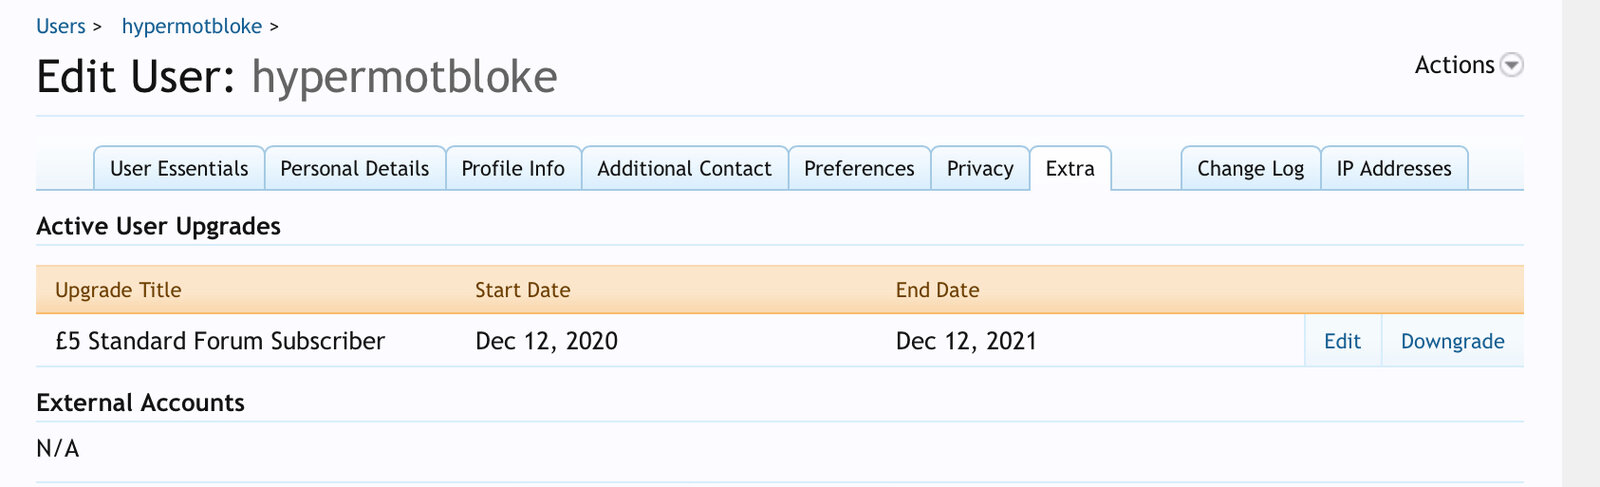This screenshot has height=487, width=1600.
Task: Select the Additional Contact tab
Action: tap(685, 168)
